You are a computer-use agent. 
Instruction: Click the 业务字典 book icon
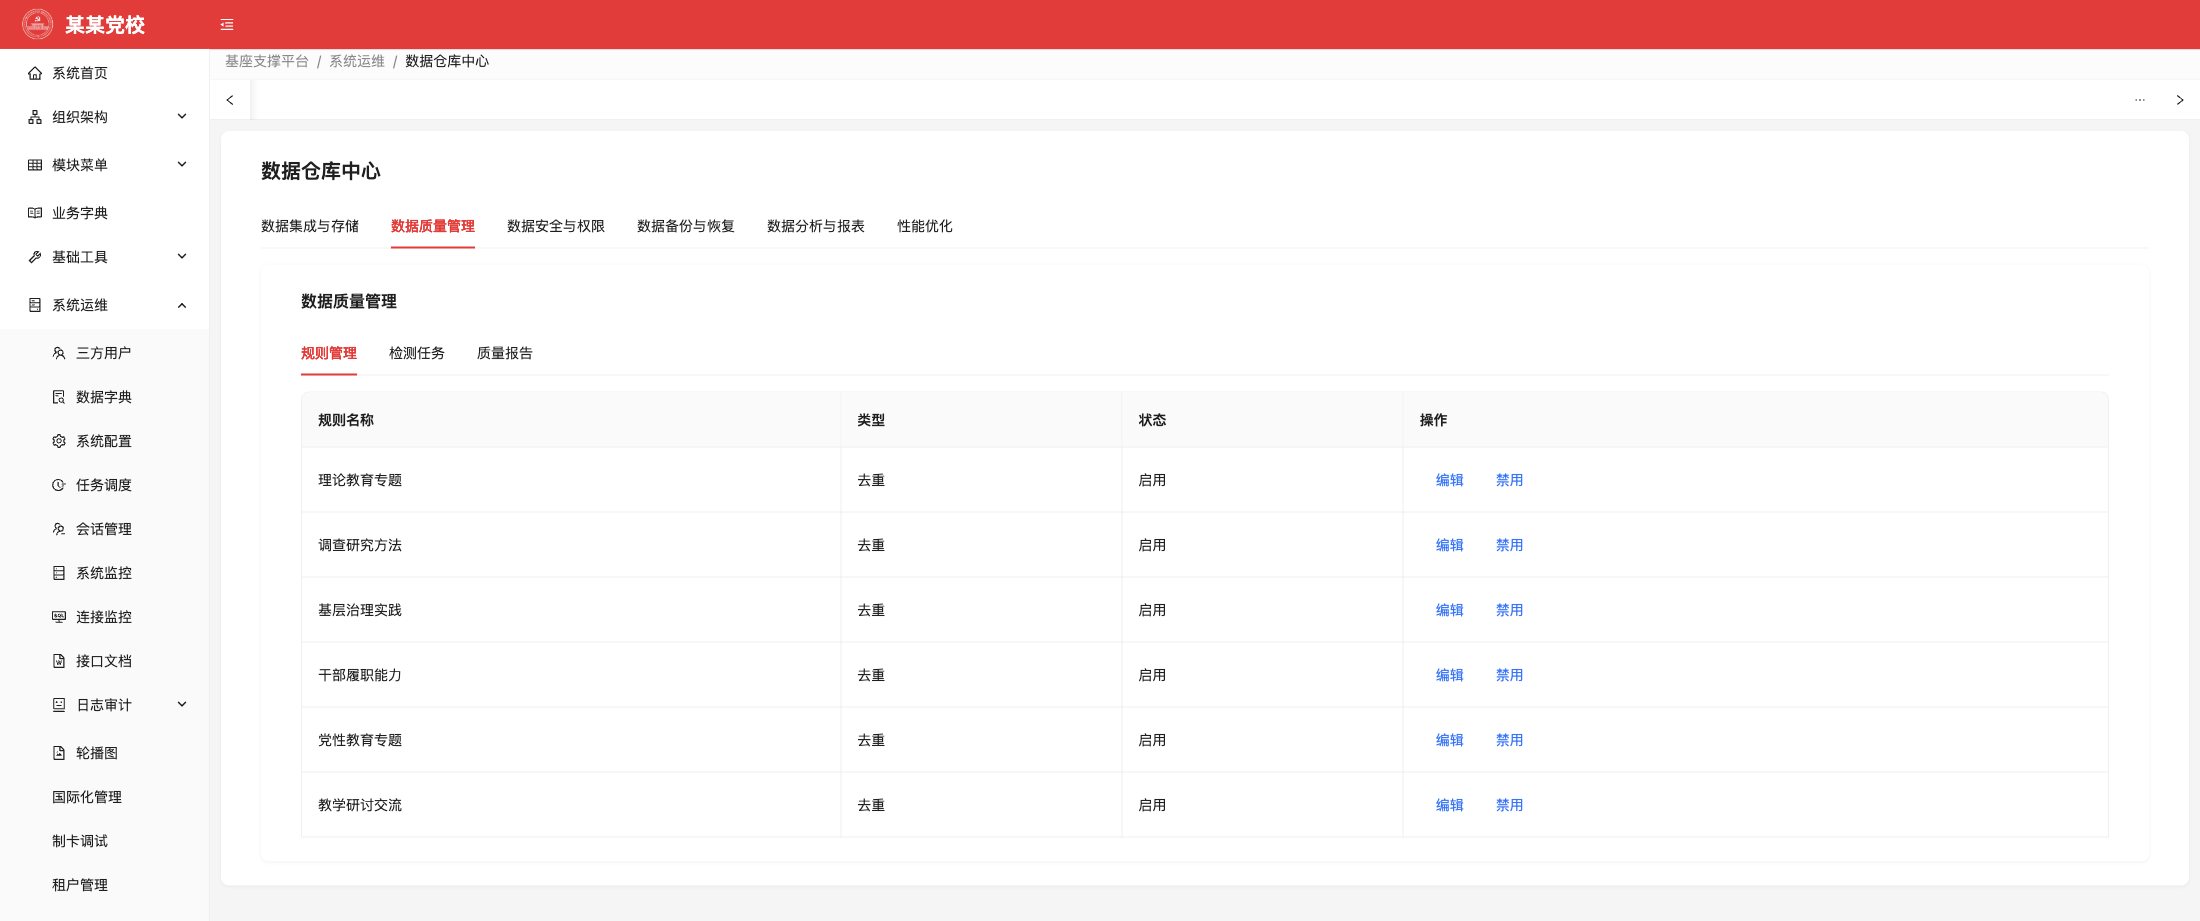35,213
